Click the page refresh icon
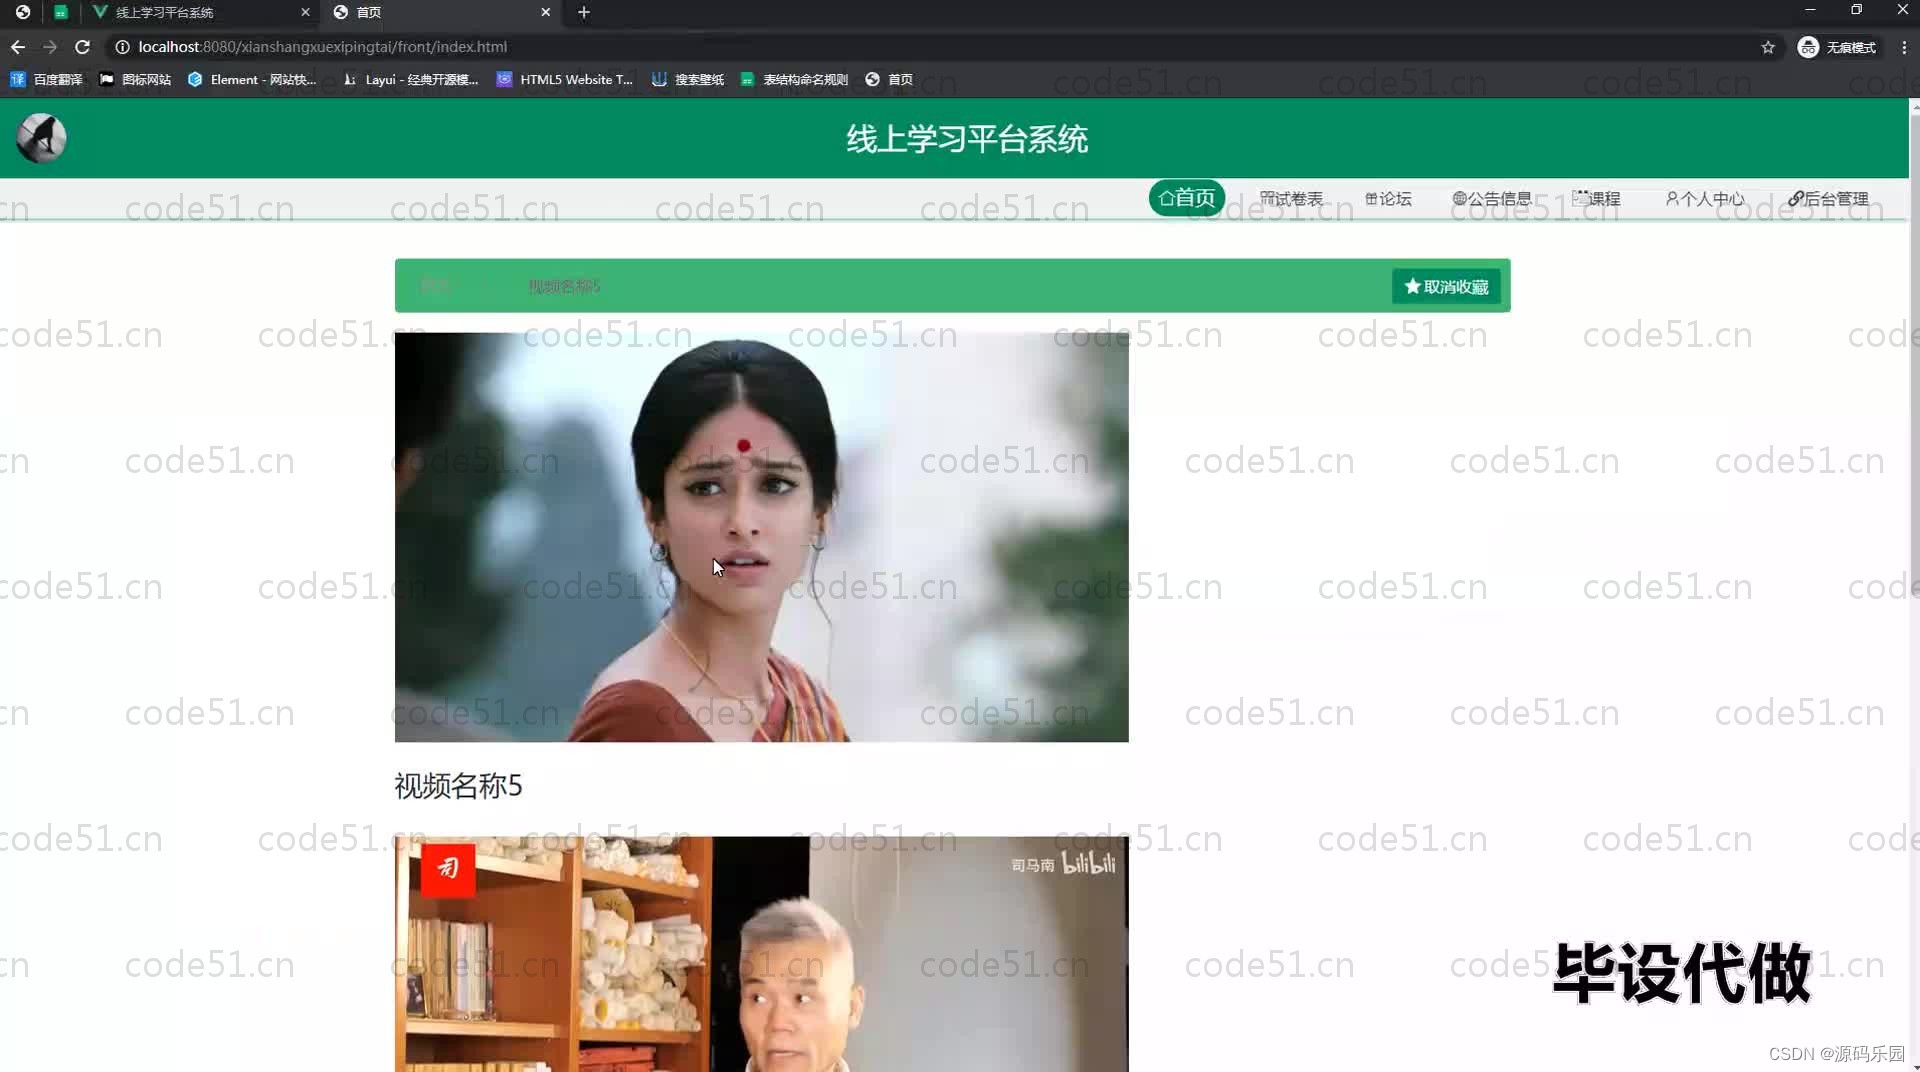This screenshot has width=1920, height=1072. click(x=83, y=46)
